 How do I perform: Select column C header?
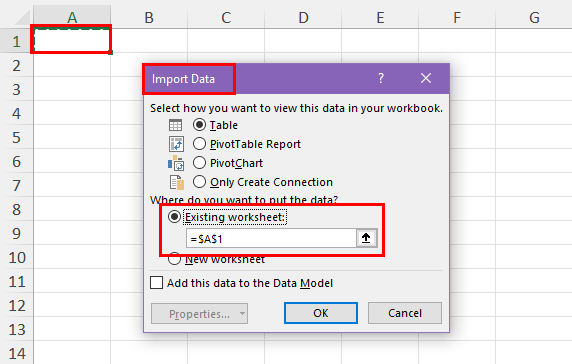(226, 17)
